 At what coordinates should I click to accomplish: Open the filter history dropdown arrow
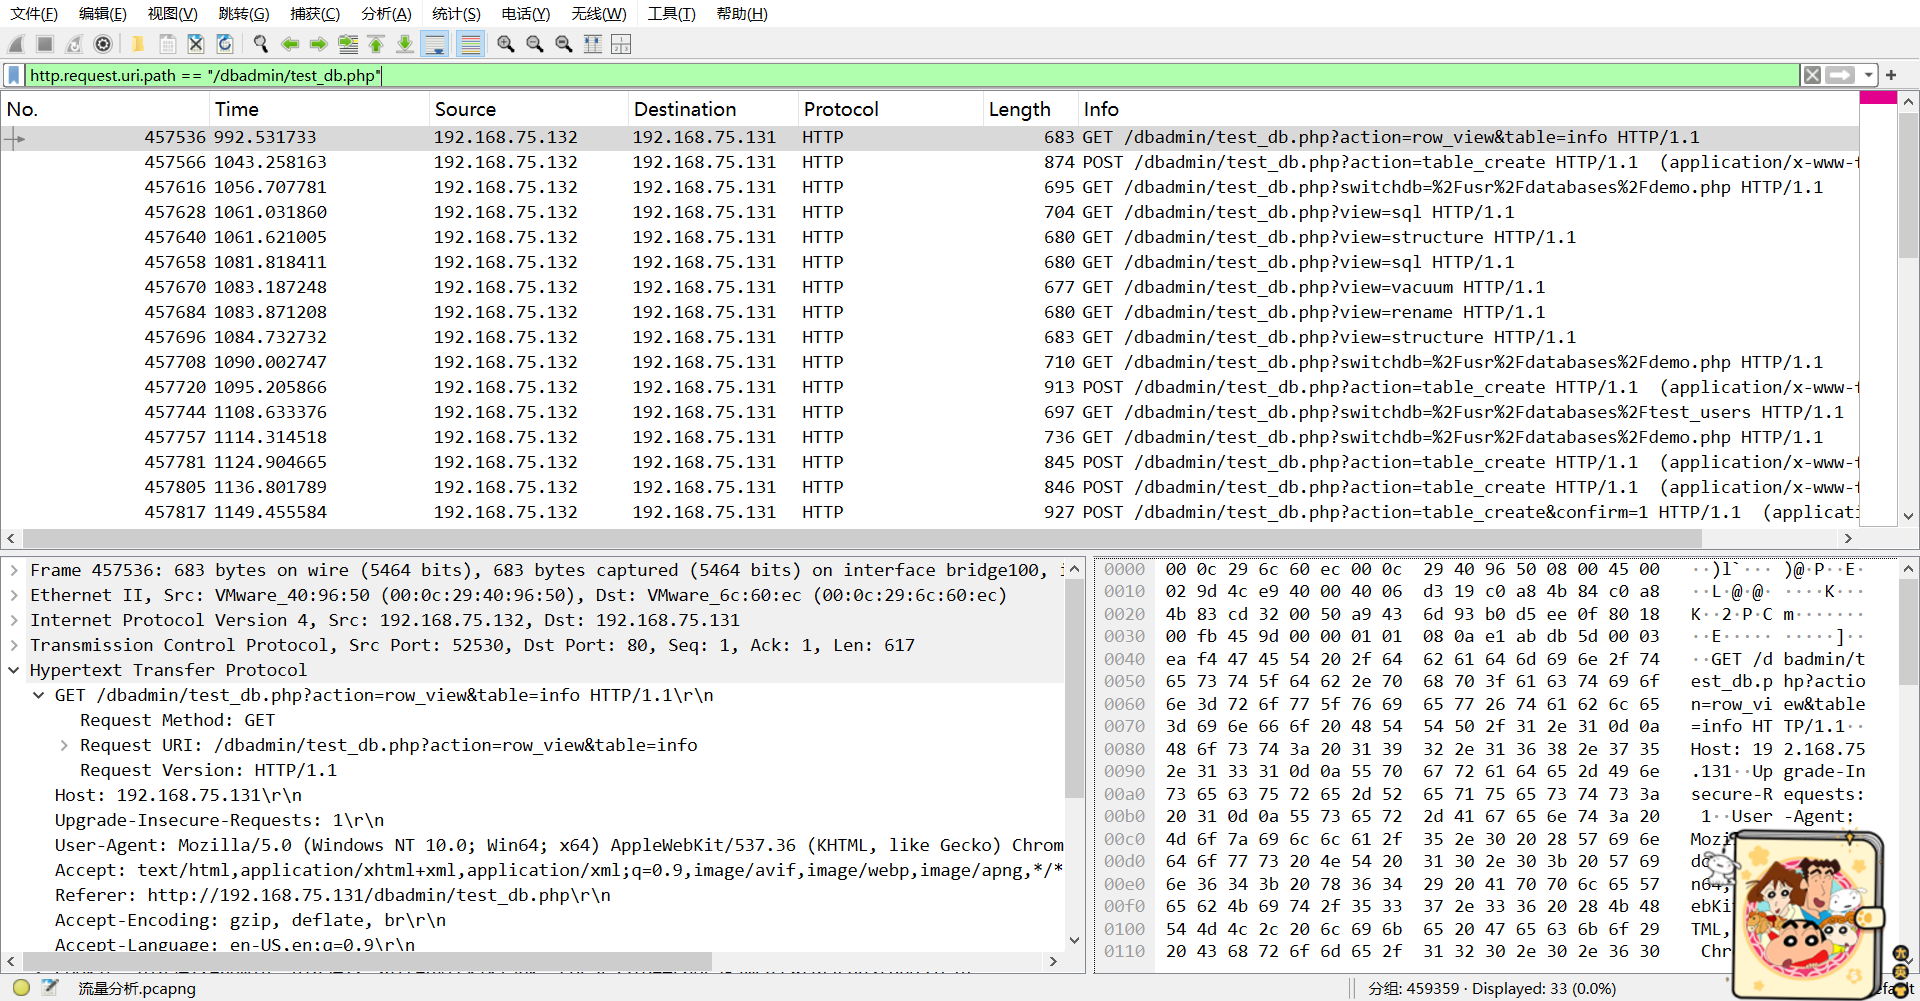[x=1867, y=75]
